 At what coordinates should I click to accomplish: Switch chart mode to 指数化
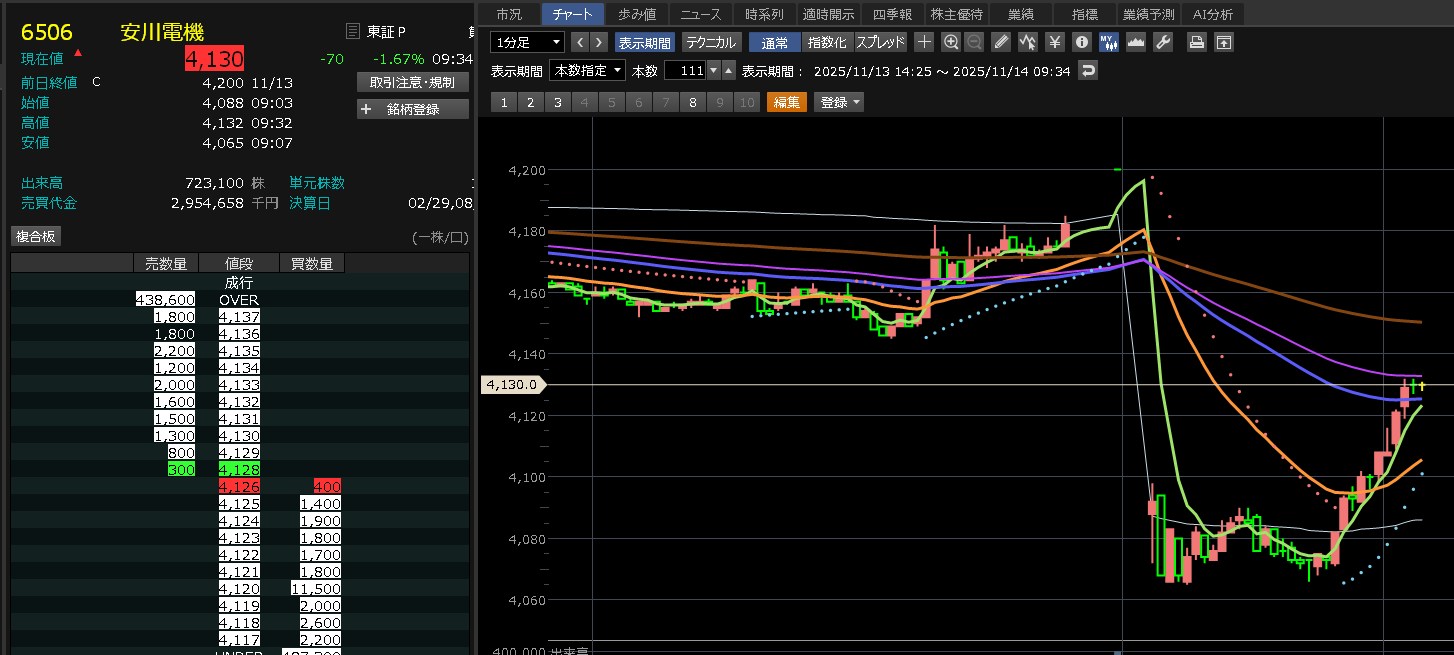(x=827, y=42)
